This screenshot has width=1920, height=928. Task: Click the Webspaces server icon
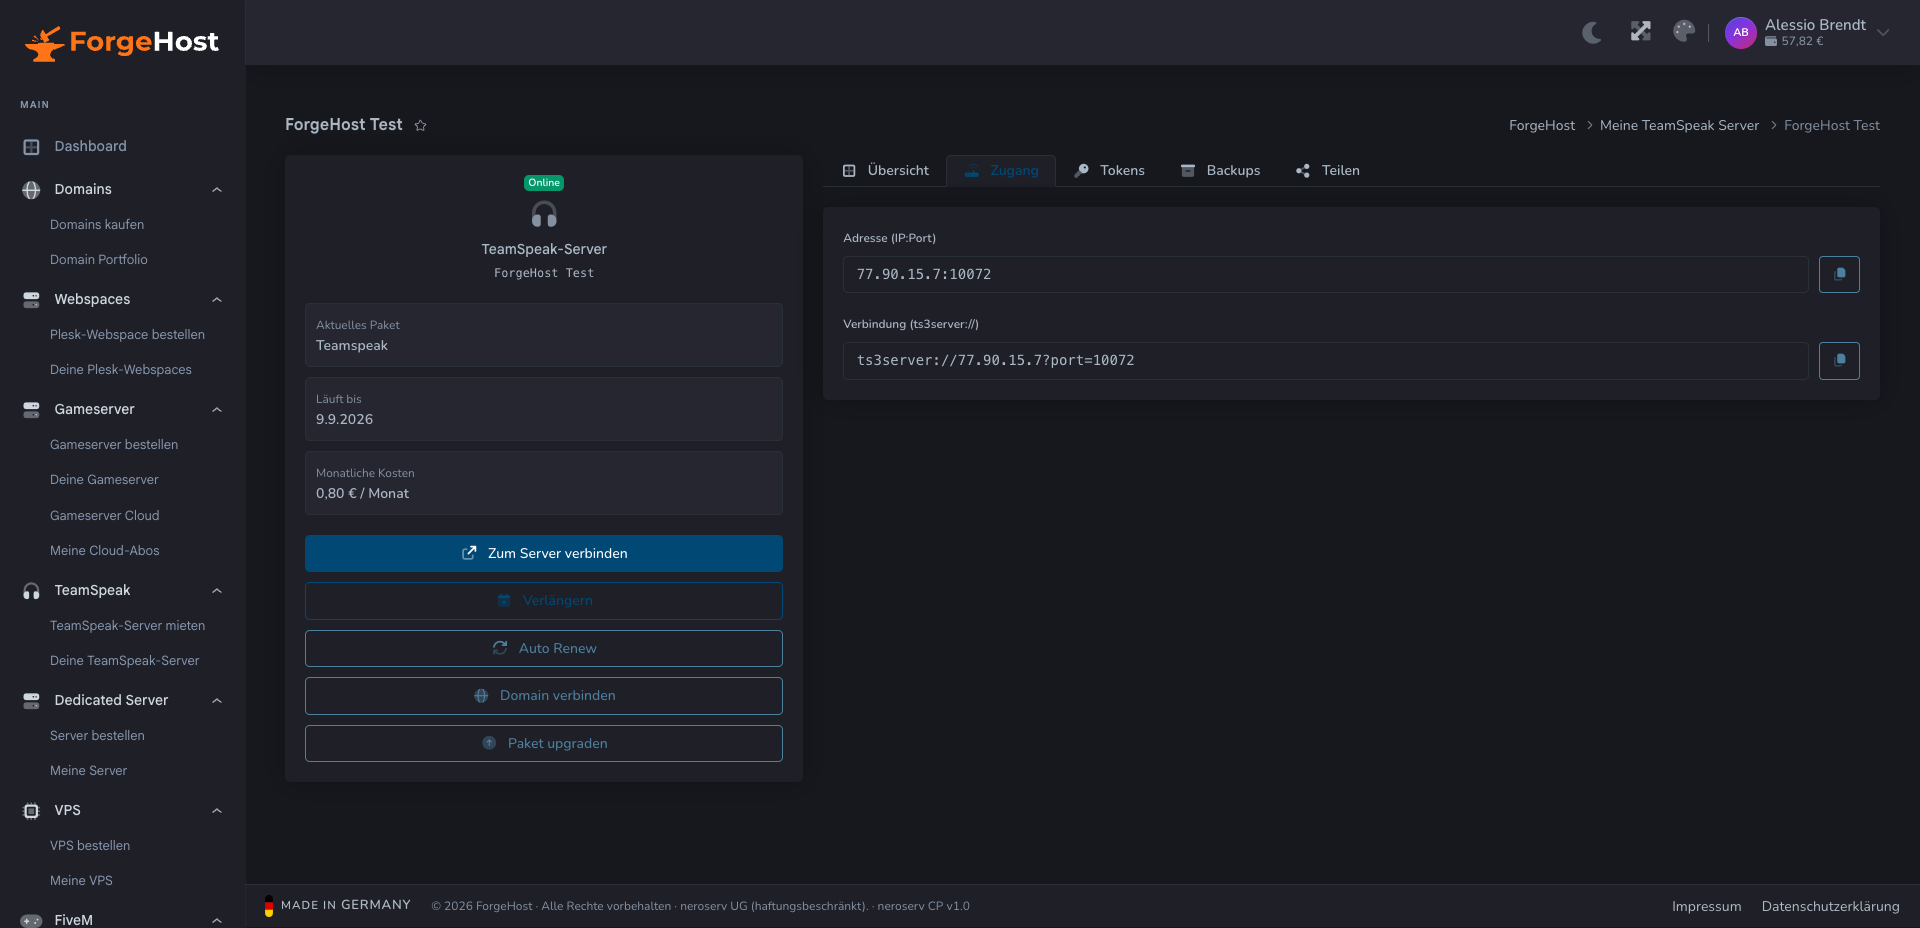pos(31,300)
